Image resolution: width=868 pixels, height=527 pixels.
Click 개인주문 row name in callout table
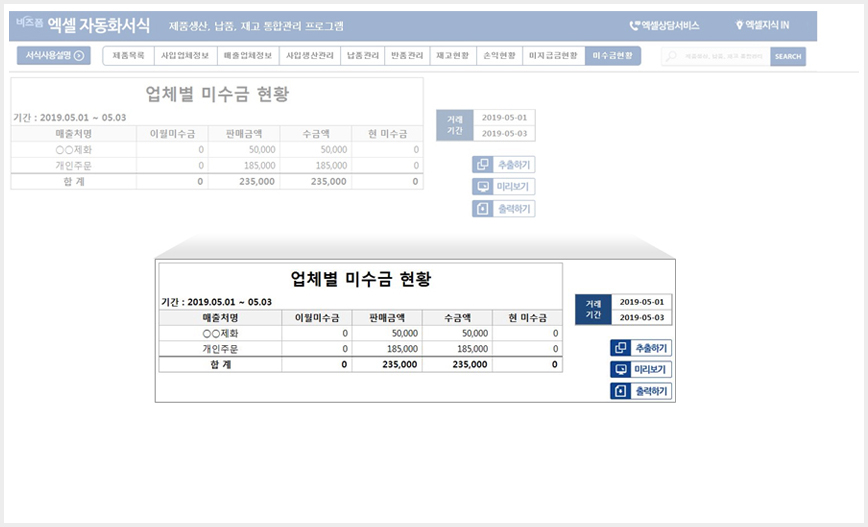220,349
